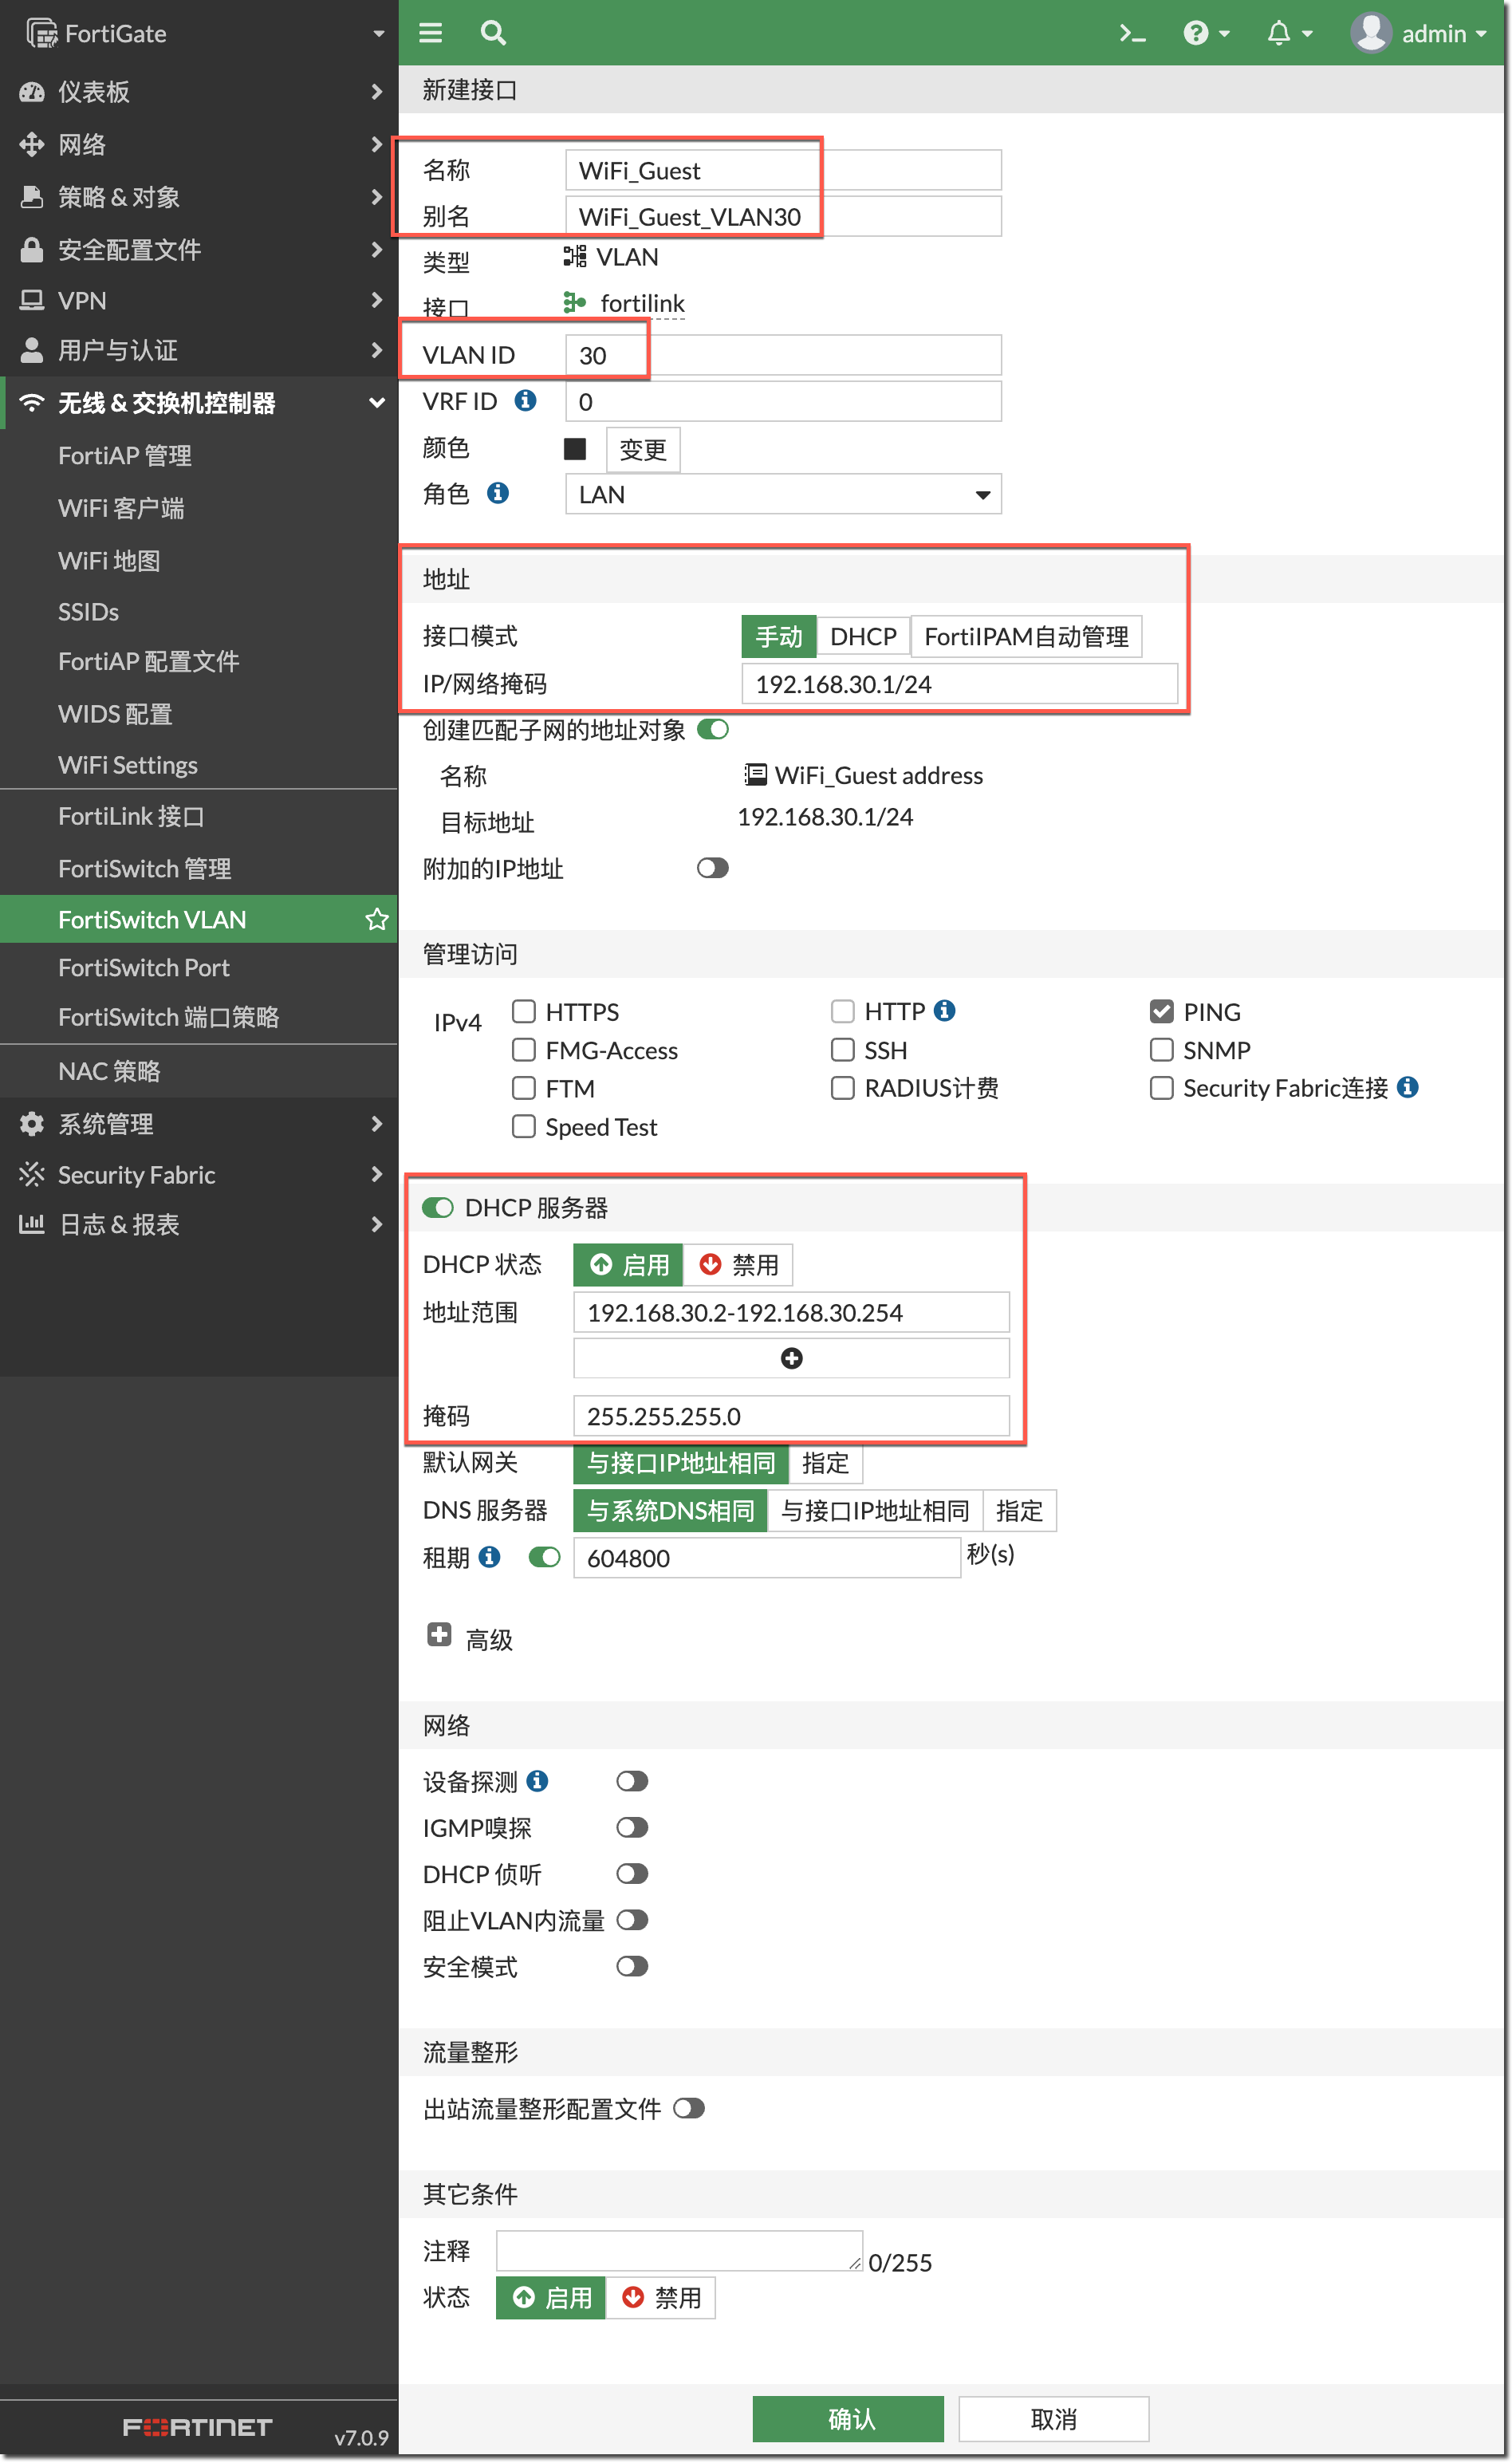Click the VRF ID info icon
This screenshot has height=2463, width=1512.
tap(525, 401)
